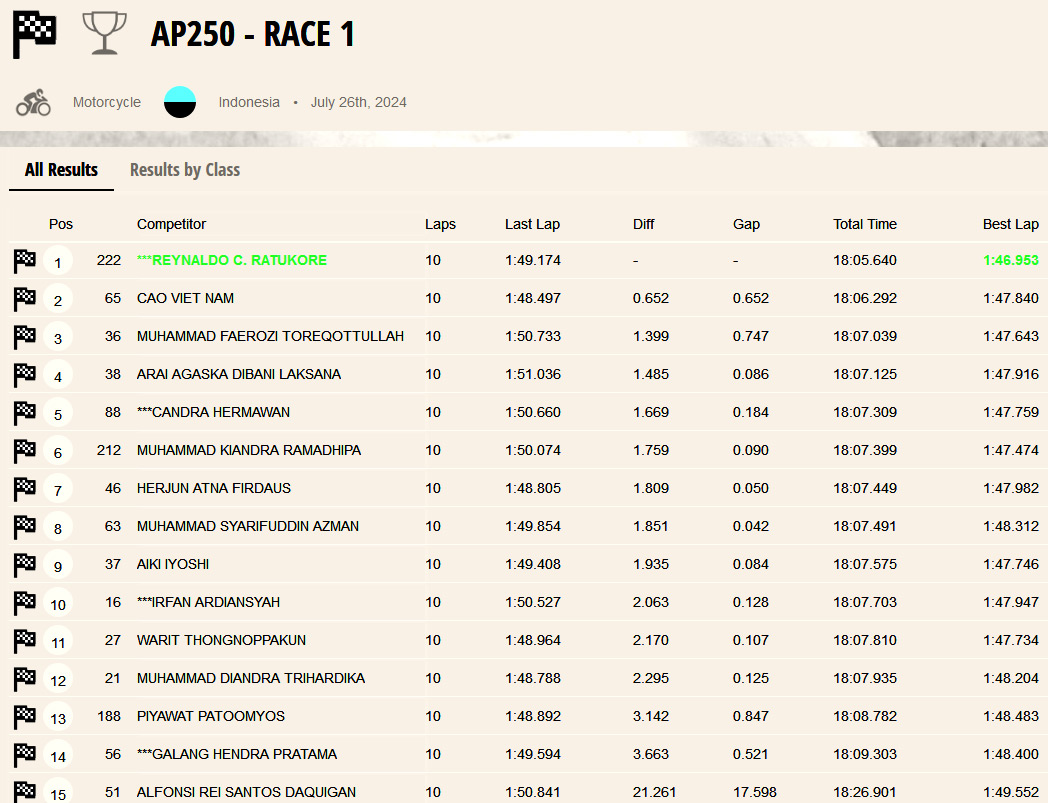1048x803 pixels.
Task: Click the finish flag icon in Aiki Iyoshi's row
Action: click(x=25, y=565)
